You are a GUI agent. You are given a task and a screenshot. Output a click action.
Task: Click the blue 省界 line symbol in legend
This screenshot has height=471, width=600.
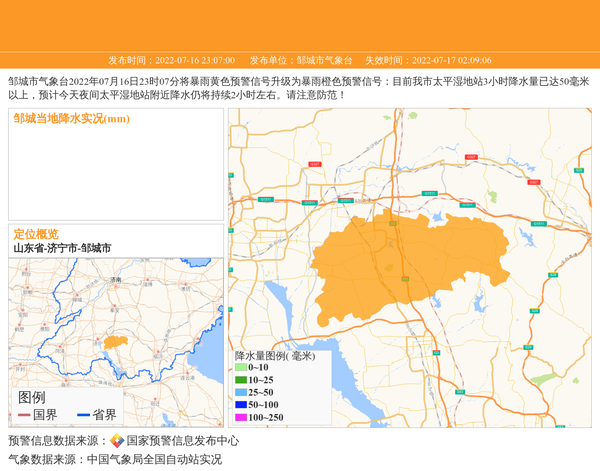tap(83, 415)
